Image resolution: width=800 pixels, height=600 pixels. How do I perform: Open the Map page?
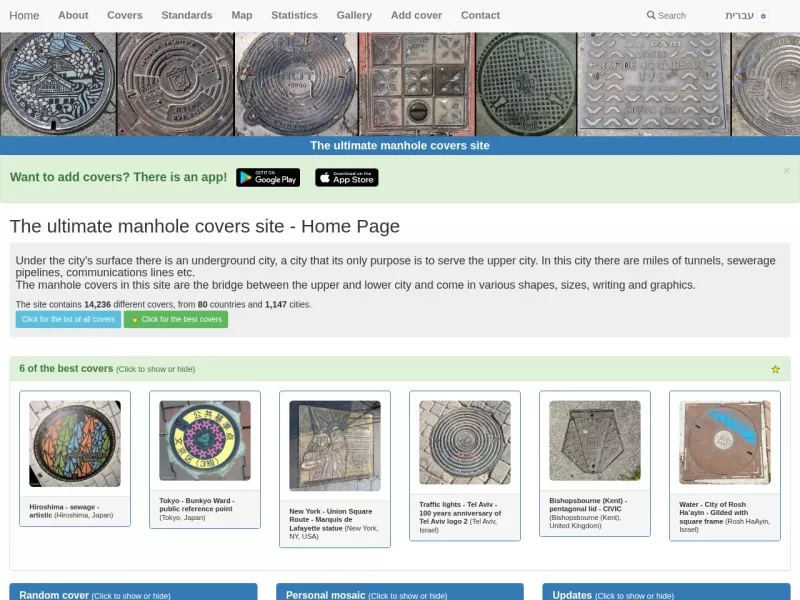pyautogui.click(x=242, y=15)
